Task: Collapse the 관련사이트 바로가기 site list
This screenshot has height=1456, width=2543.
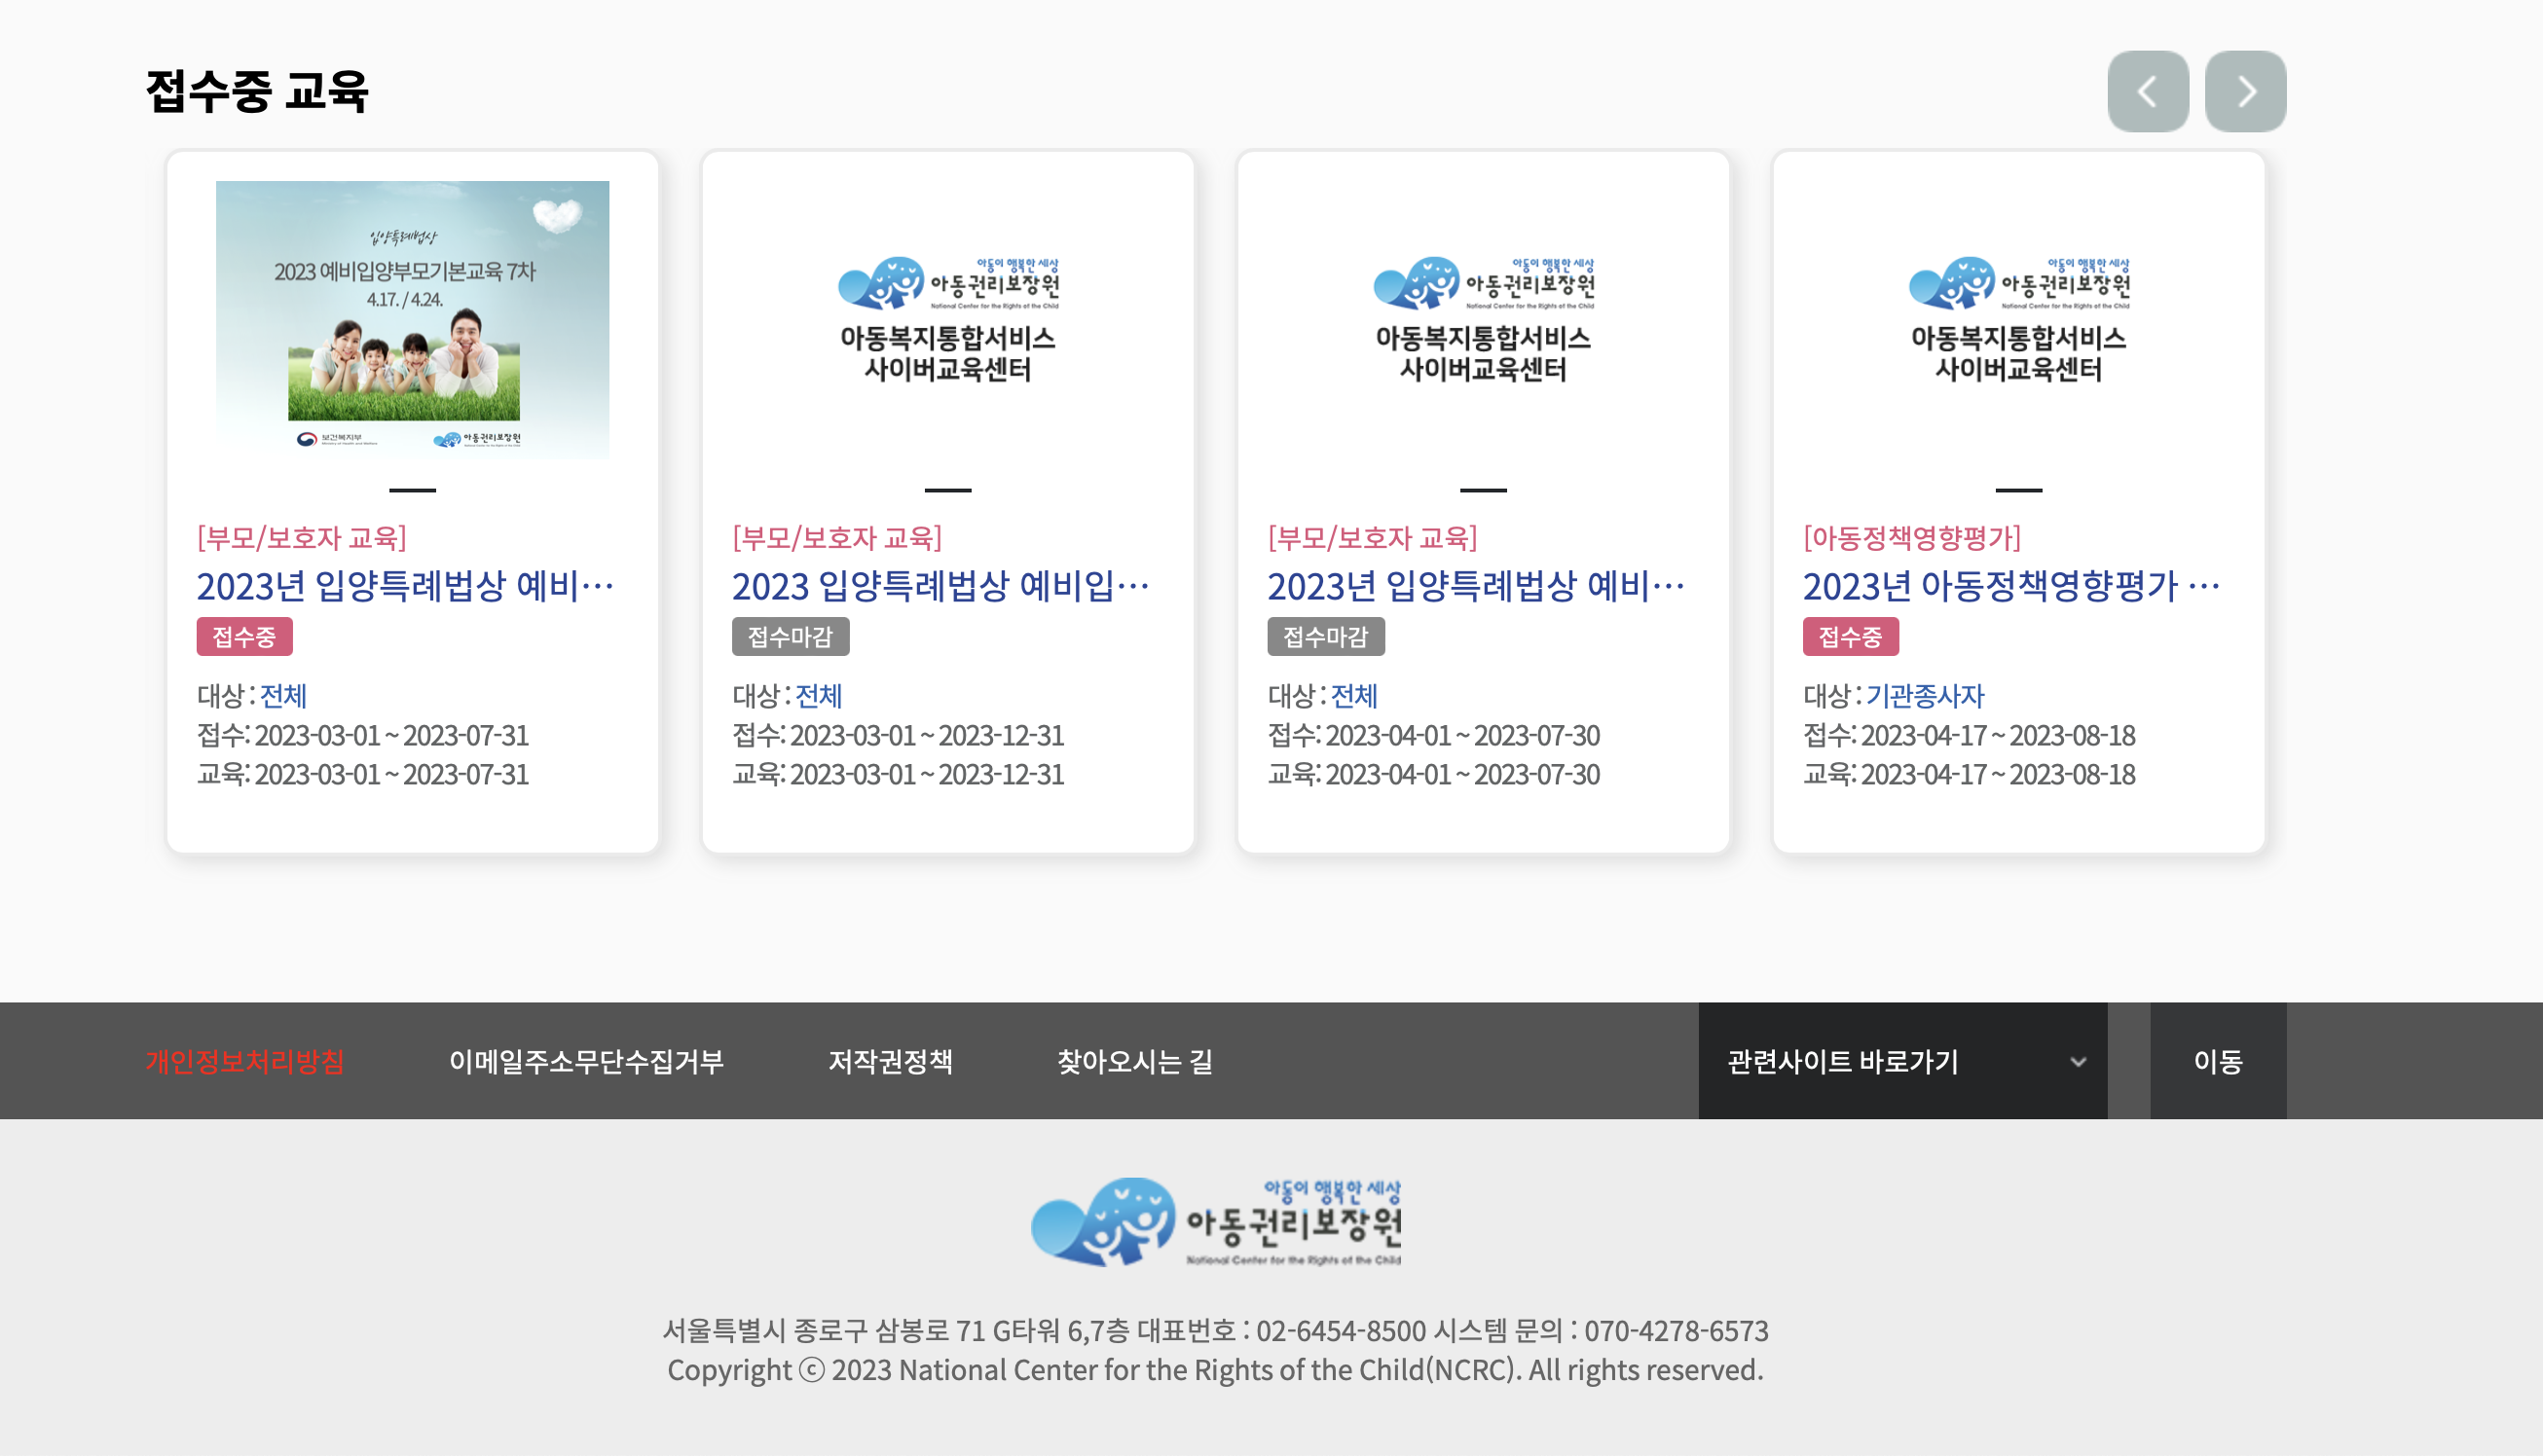Action: coord(1900,1061)
